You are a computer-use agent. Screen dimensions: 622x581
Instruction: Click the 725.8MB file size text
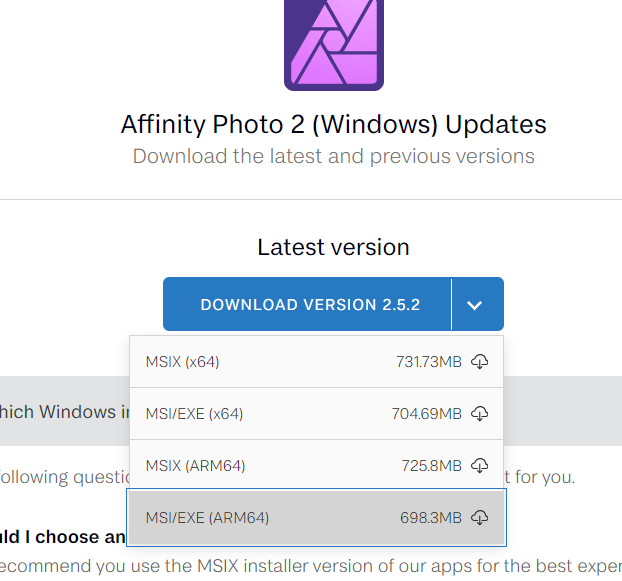pos(432,466)
